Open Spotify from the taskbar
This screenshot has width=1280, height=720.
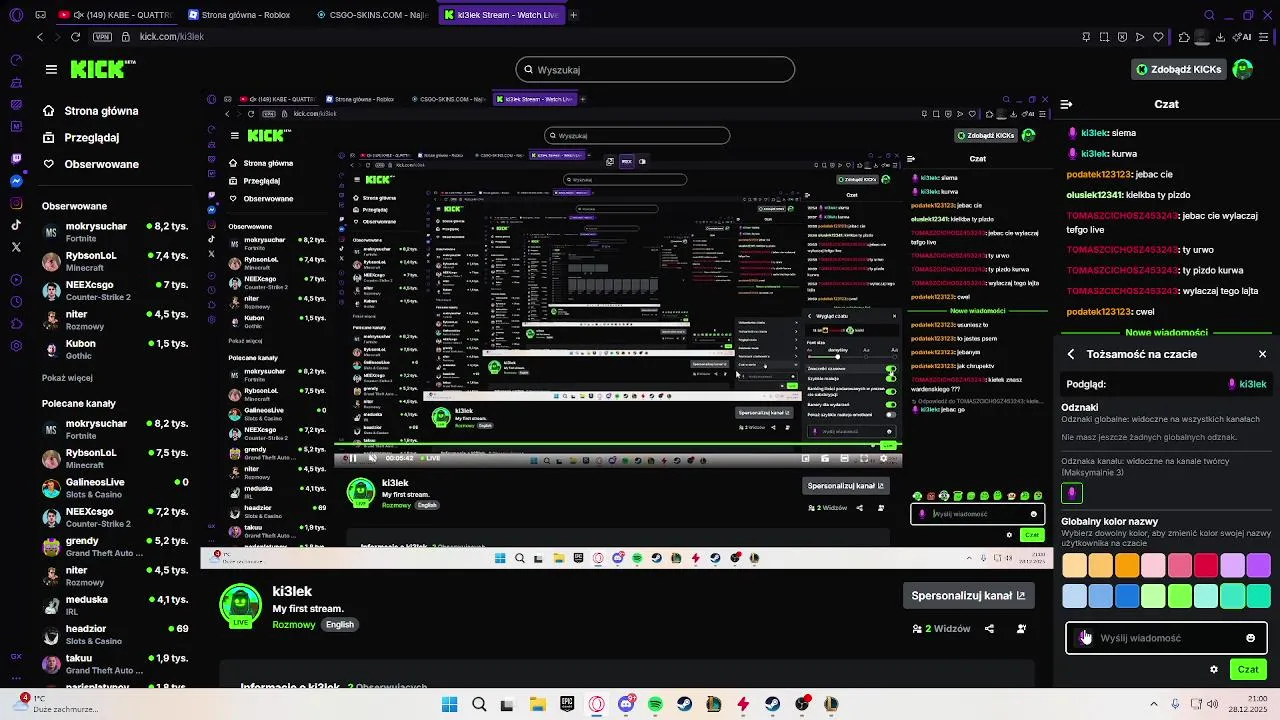click(655, 704)
